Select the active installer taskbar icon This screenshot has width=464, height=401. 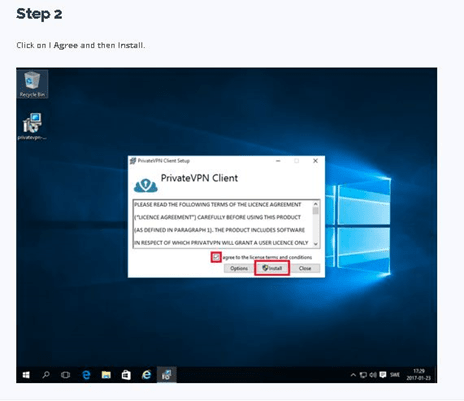[x=166, y=375]
